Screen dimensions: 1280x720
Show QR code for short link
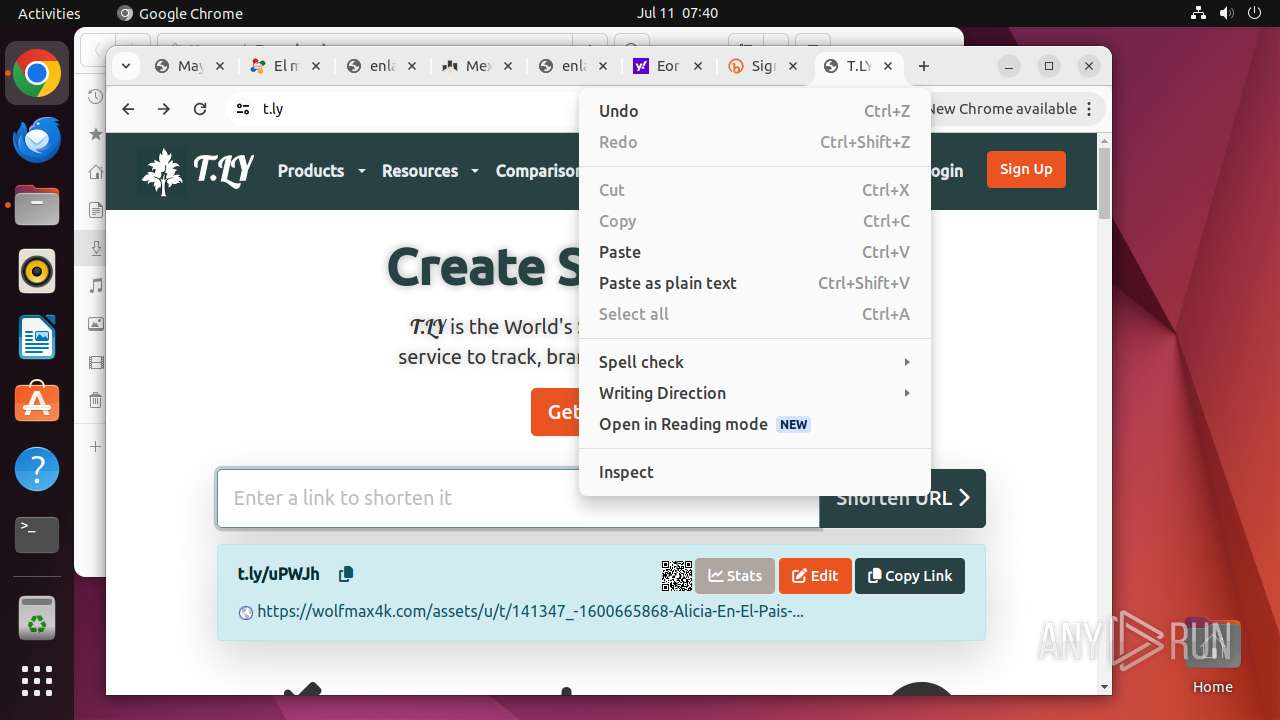pos(677,575)
